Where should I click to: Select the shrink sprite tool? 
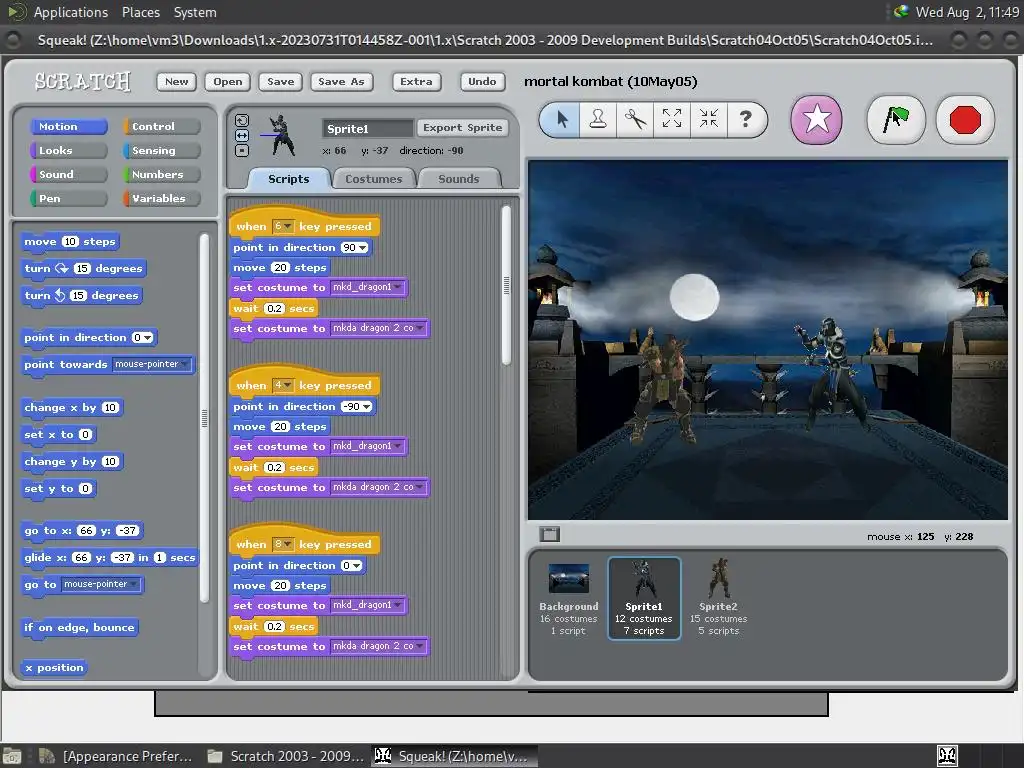tap(709, 120)
